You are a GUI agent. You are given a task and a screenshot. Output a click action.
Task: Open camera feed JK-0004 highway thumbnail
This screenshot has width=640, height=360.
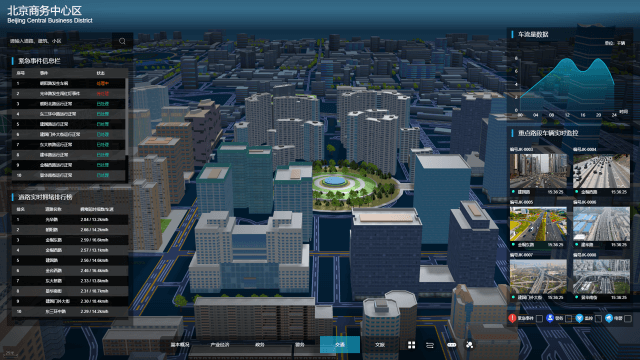tap(601, 171)
